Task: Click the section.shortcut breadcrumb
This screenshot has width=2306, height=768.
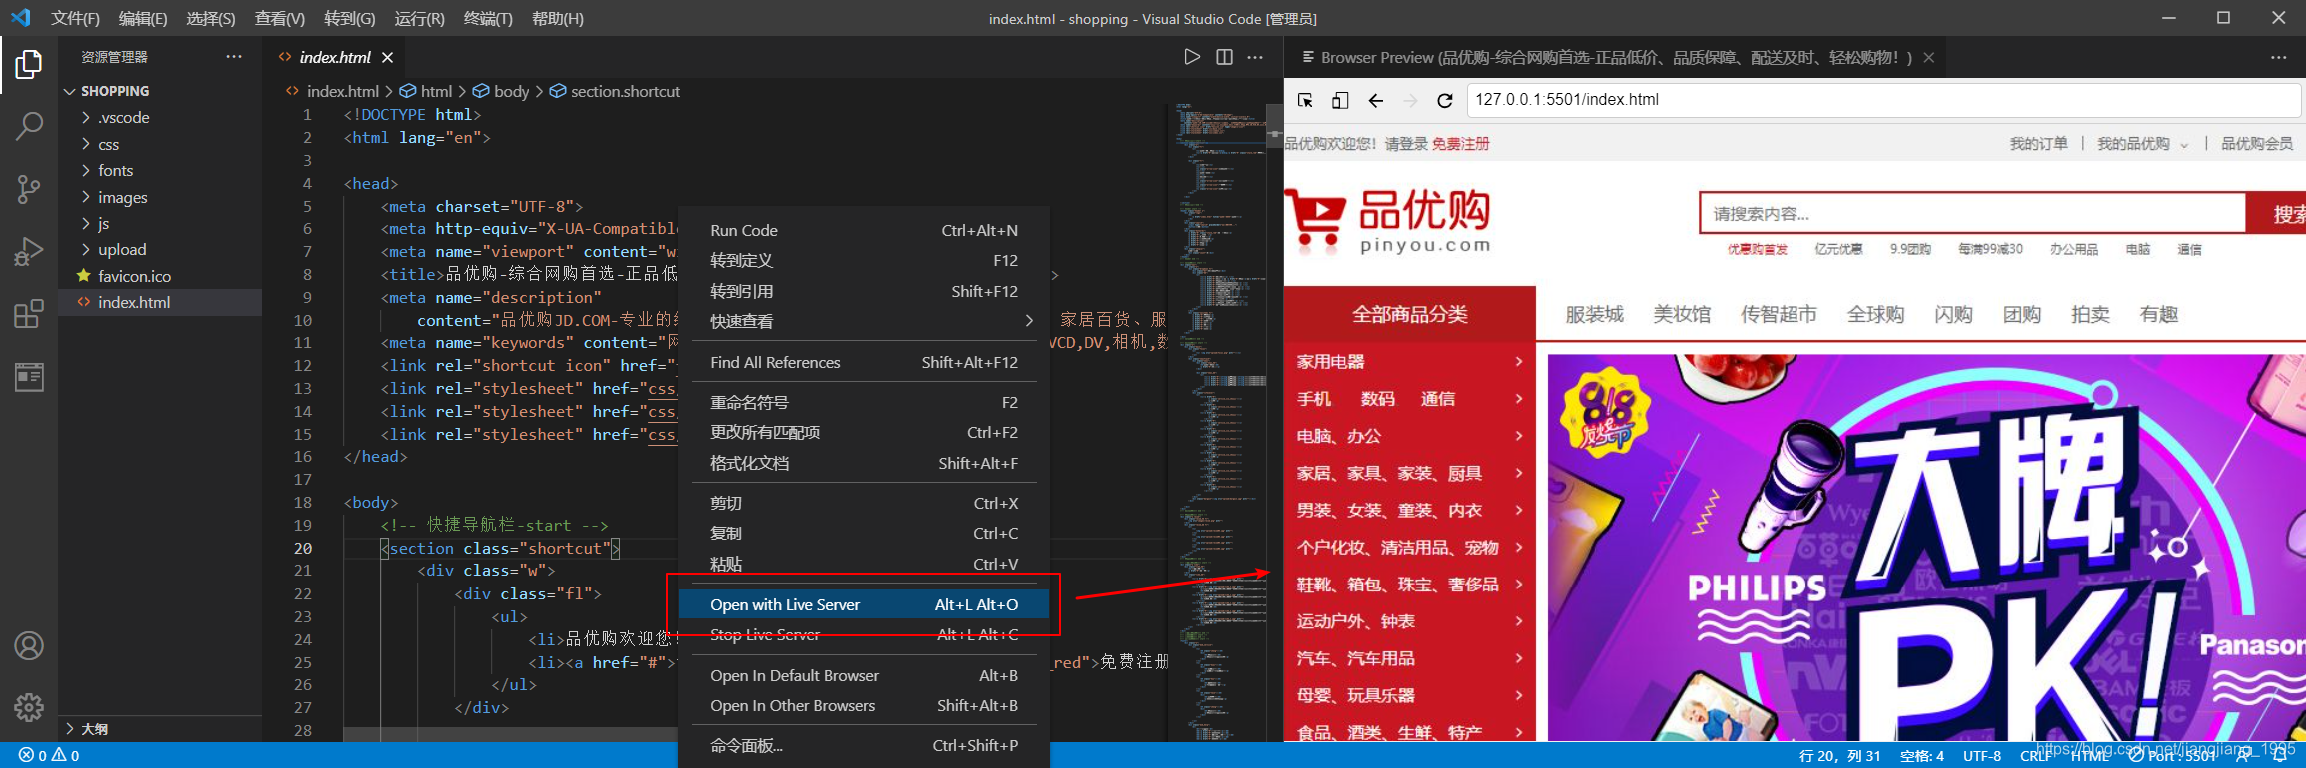Action: coord(614,91)
